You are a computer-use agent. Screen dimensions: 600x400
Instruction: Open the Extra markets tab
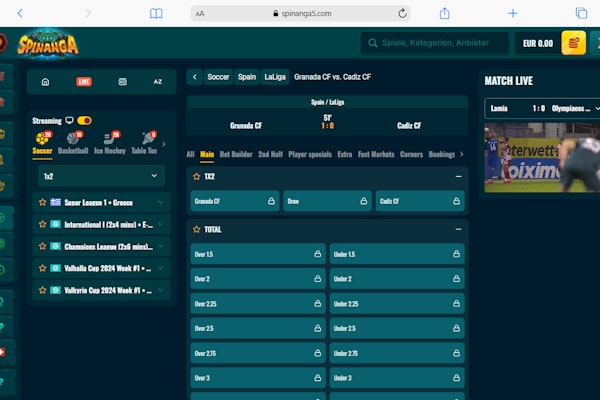click(345, 154)
